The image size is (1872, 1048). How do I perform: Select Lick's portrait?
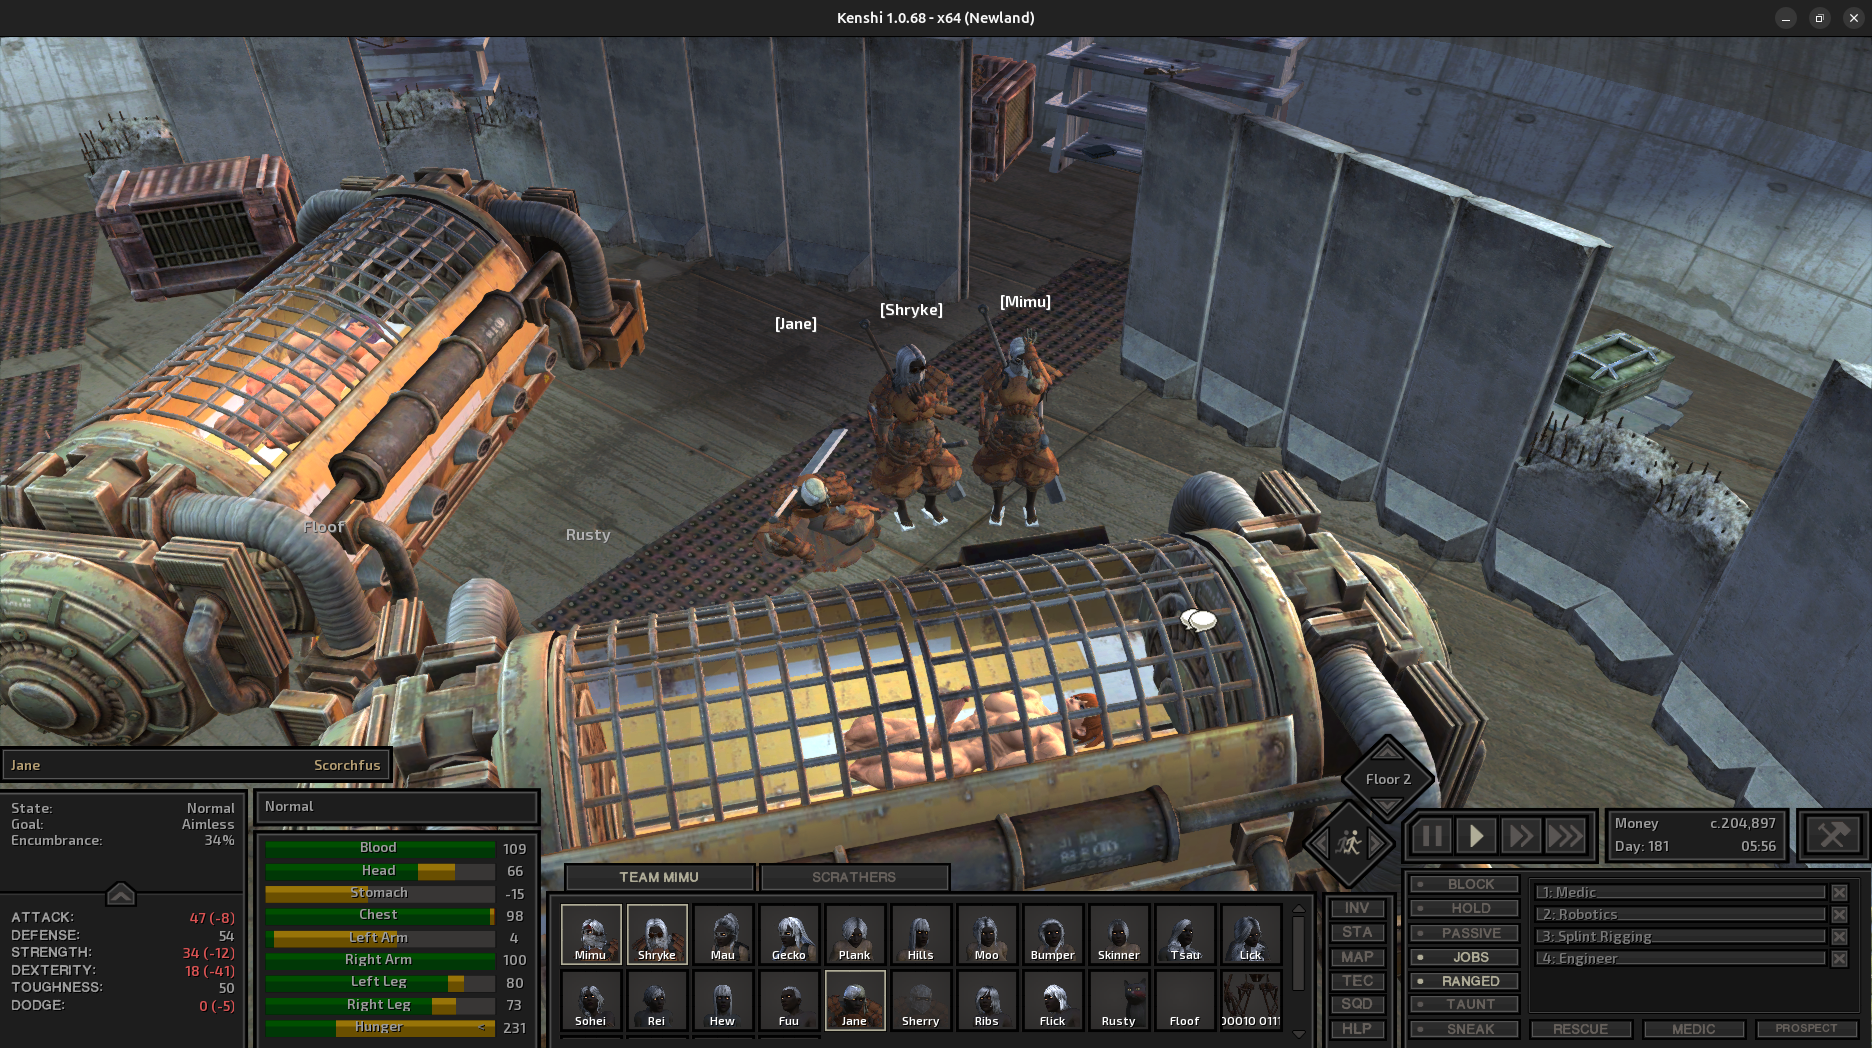[x=1250, y=934]
